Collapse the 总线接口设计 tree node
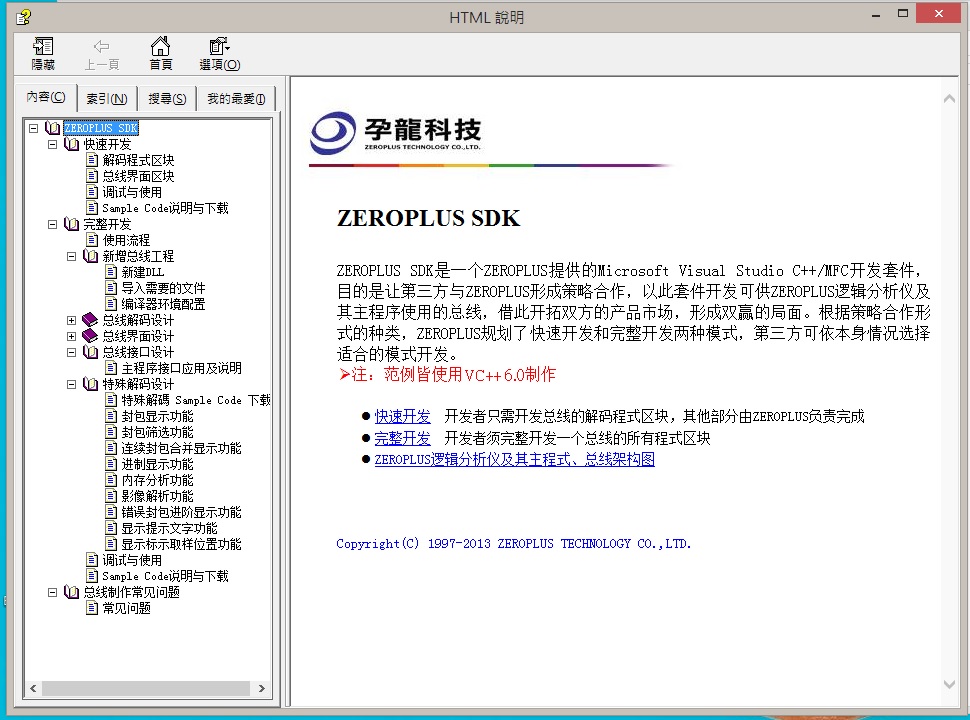Image resolution: width=970 pixels, height=720 pixels. pos(72,352)
